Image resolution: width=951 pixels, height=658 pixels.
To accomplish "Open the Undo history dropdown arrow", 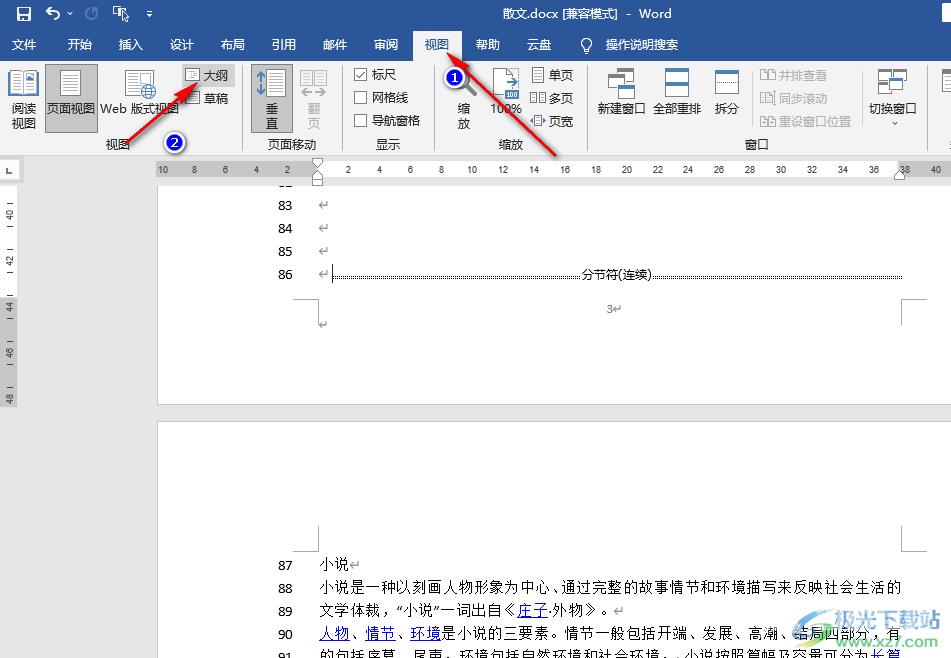I will click(70, 14).
